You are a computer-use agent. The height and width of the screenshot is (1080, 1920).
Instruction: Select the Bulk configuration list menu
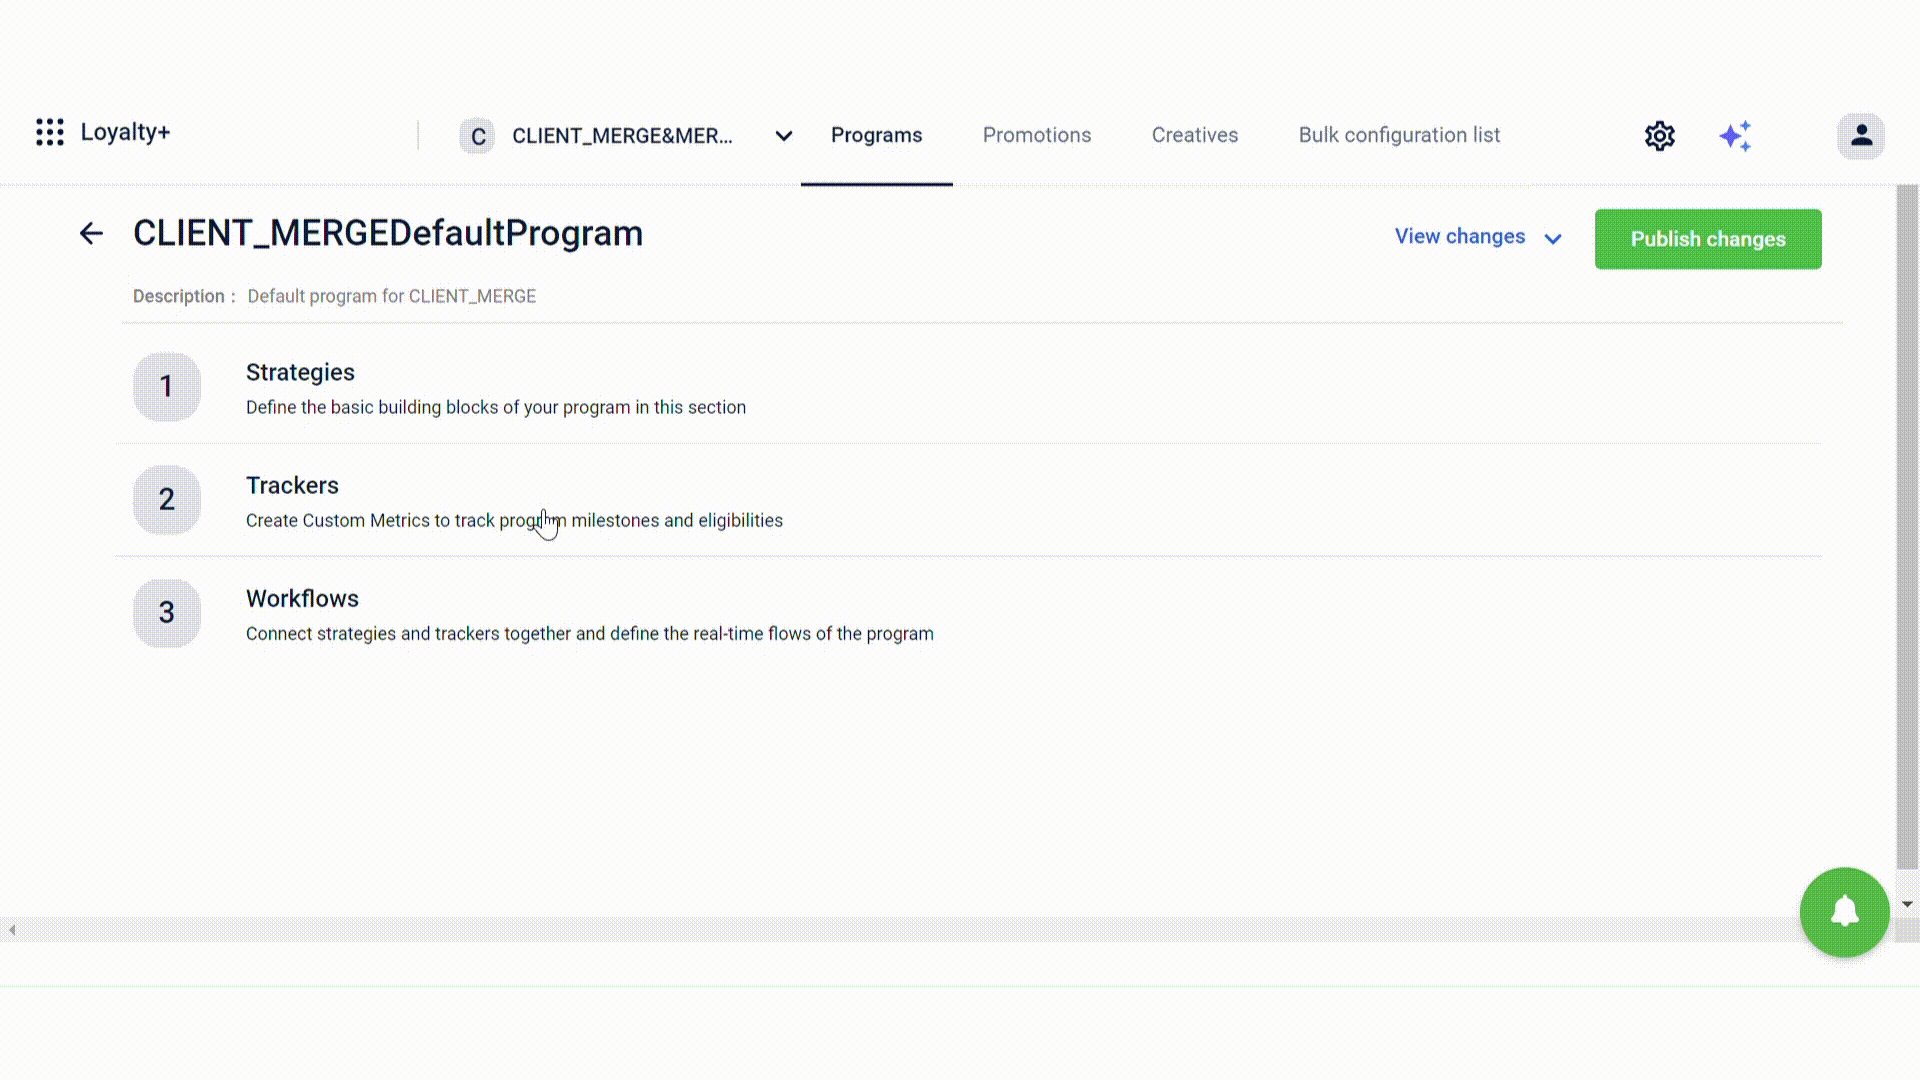pyautogui.click(x=1399, y=135)
